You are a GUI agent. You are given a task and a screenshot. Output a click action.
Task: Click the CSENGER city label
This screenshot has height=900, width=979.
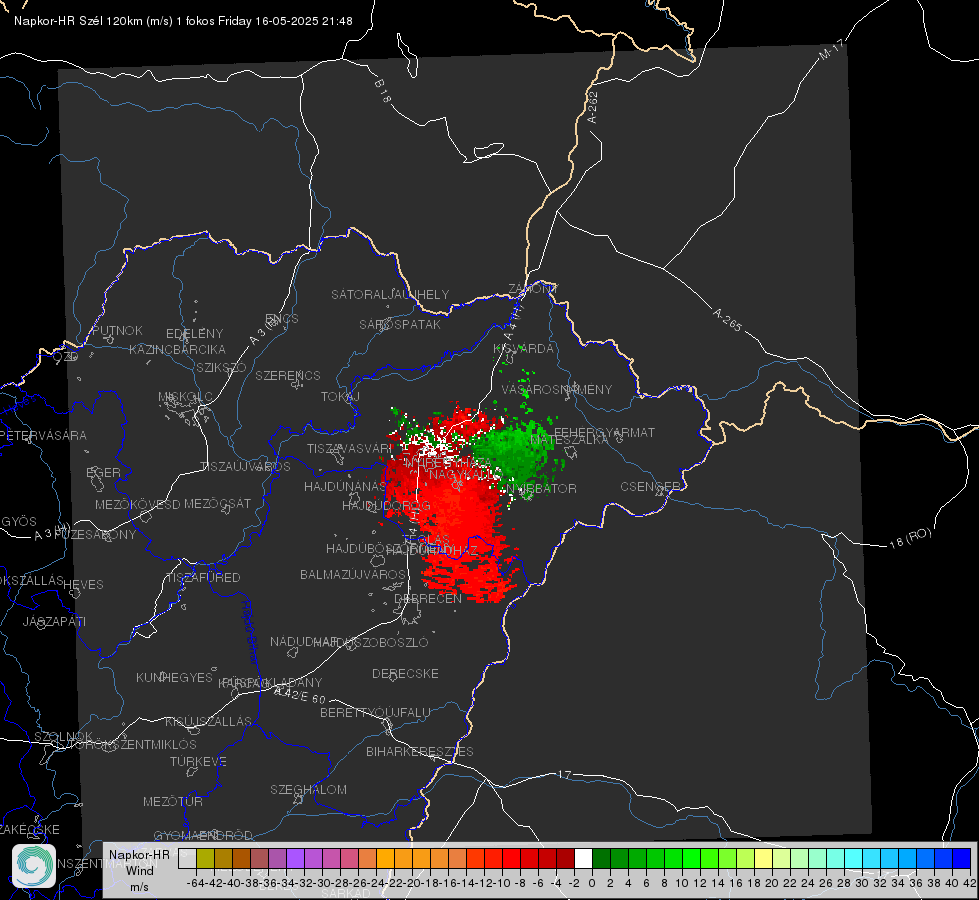coord(650,487)
